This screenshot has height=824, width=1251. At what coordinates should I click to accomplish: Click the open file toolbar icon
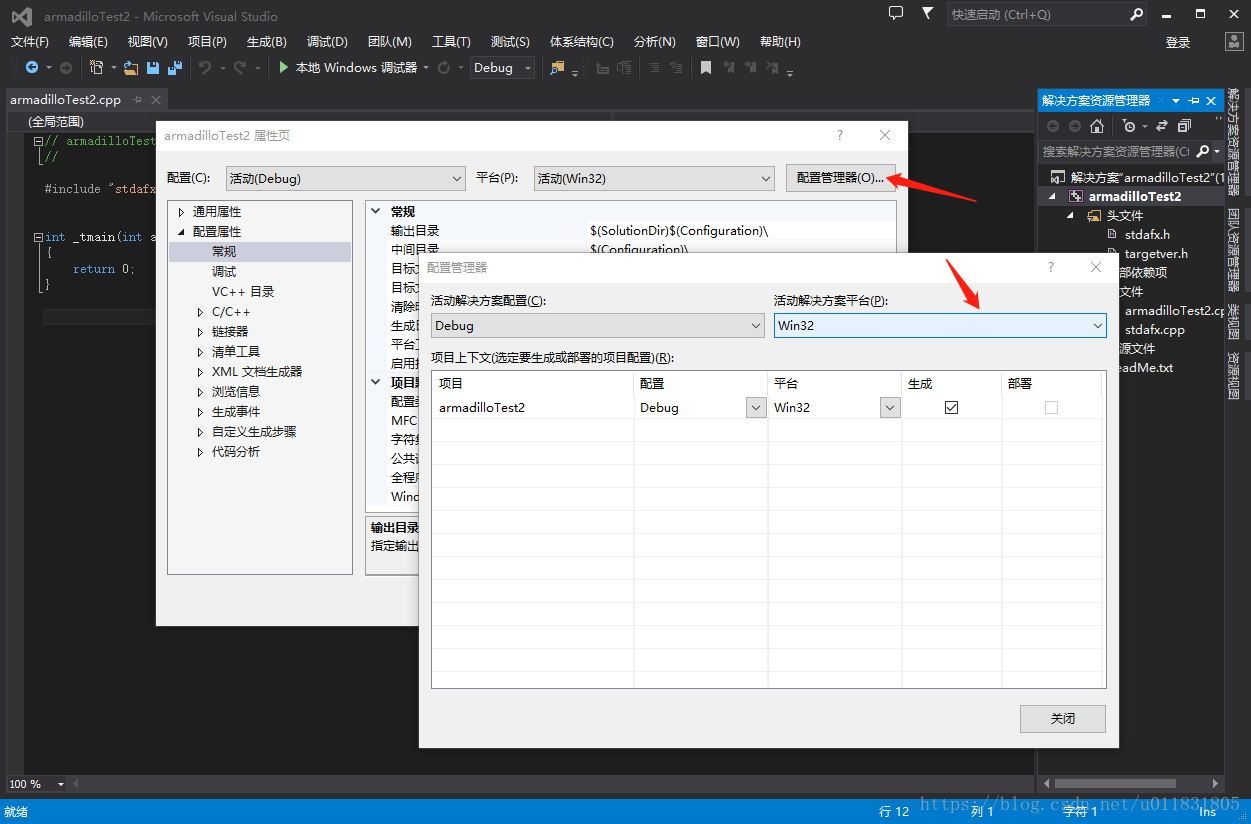pyautogui.click(x=130, y=67)
